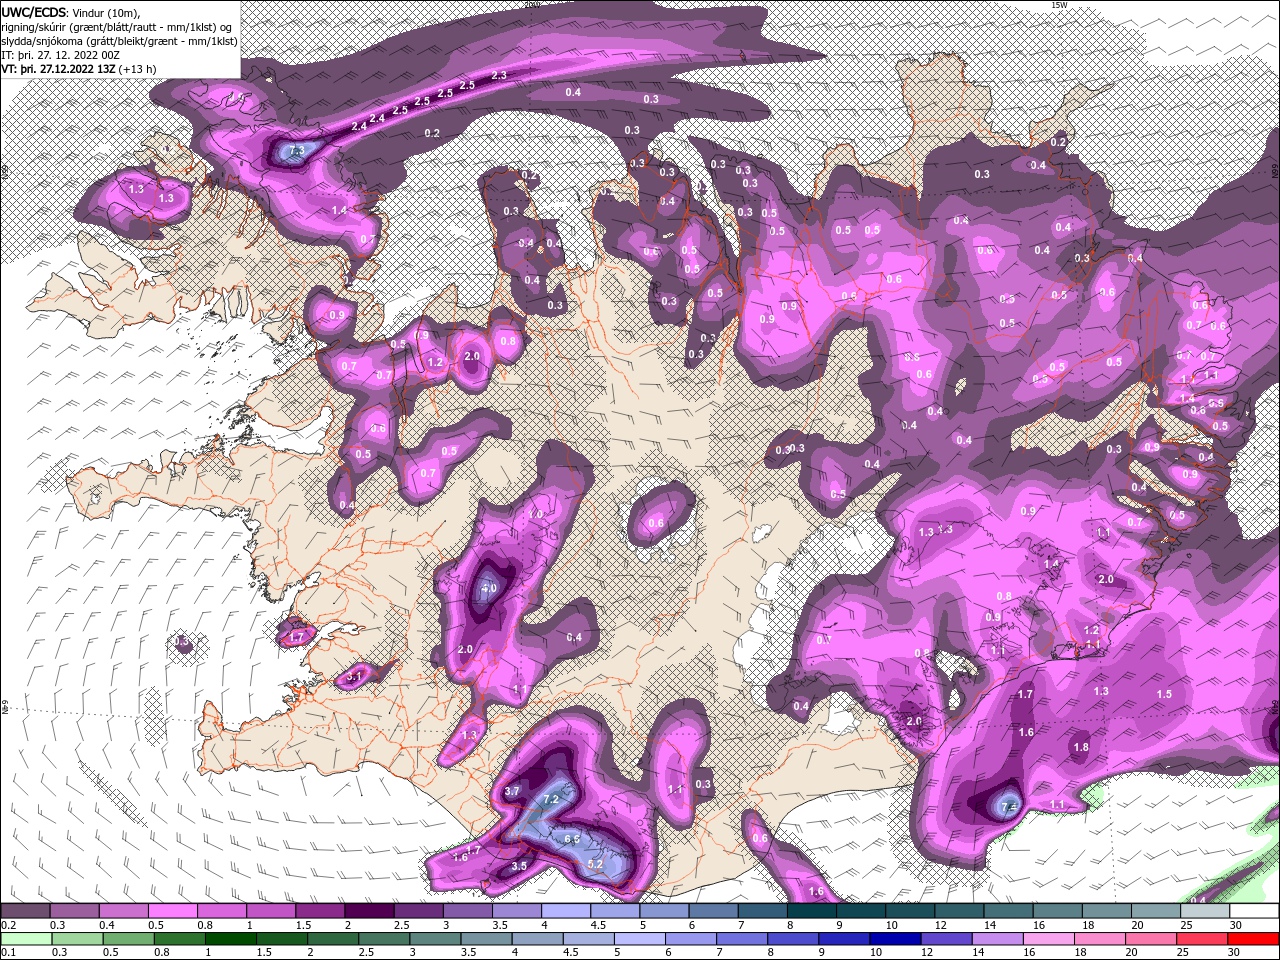This screenshot has height=960, width=1280.
Task: Click the 6.6 value on the map
Action: pyautogui.click(x=572, y=839)
